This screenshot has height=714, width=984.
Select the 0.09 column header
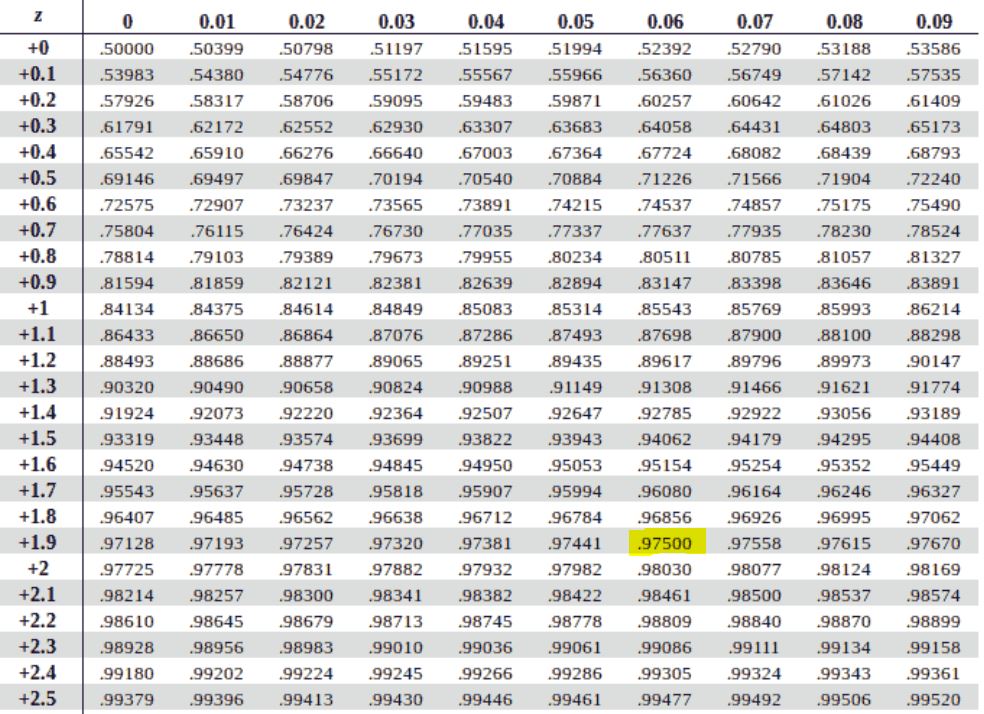coord(932,22)
